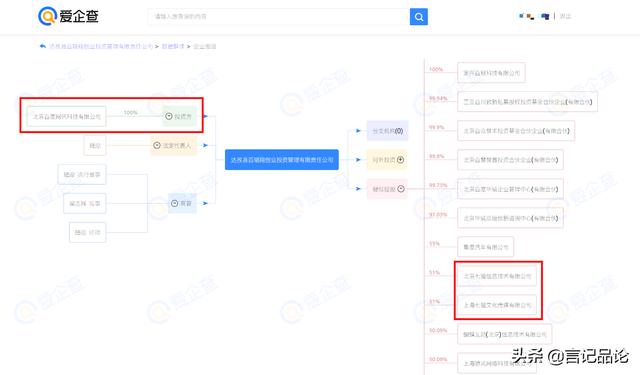640x375 pixels.
Task: Open the subsidiary with 50.09% stake
Action: pyautogui.click(x=504, y=334)
